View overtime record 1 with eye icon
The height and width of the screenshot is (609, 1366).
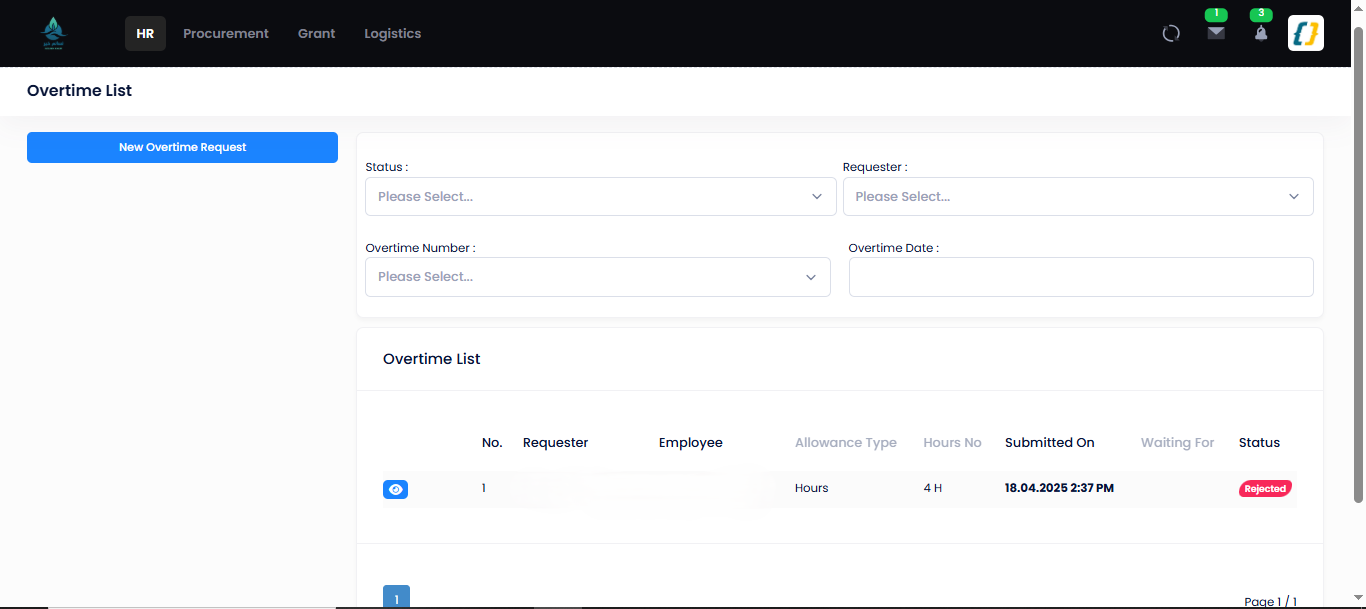click(395, 489)
